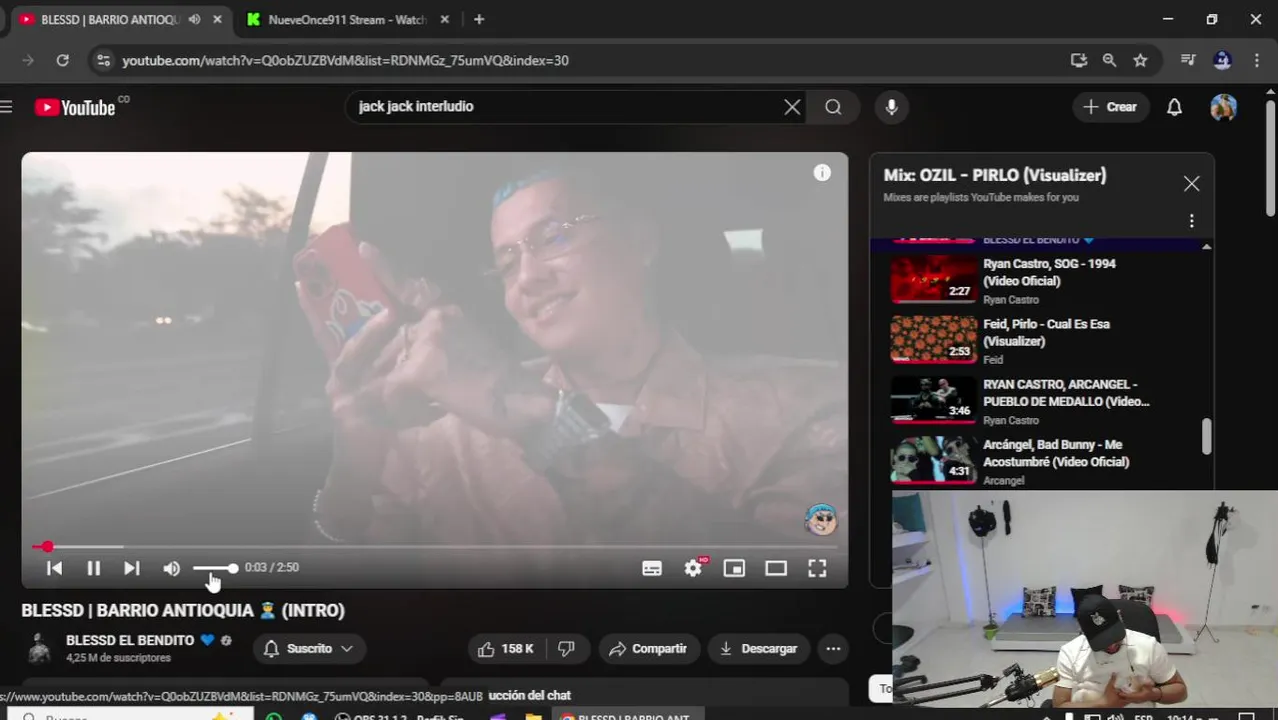Screen dimensions: 1278x720
Task: Open the notifications bell
Action: 1175,107
